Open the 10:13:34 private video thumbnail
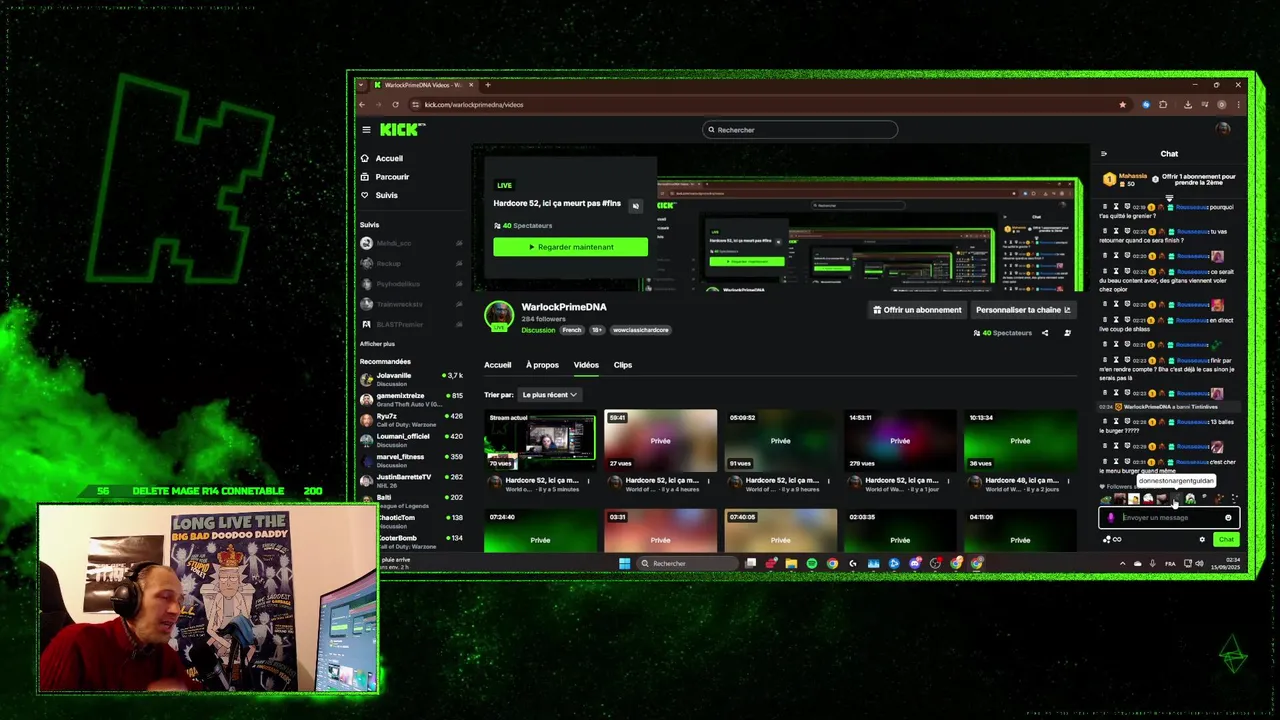The image size is (1280, 720). click(1020, 440)
